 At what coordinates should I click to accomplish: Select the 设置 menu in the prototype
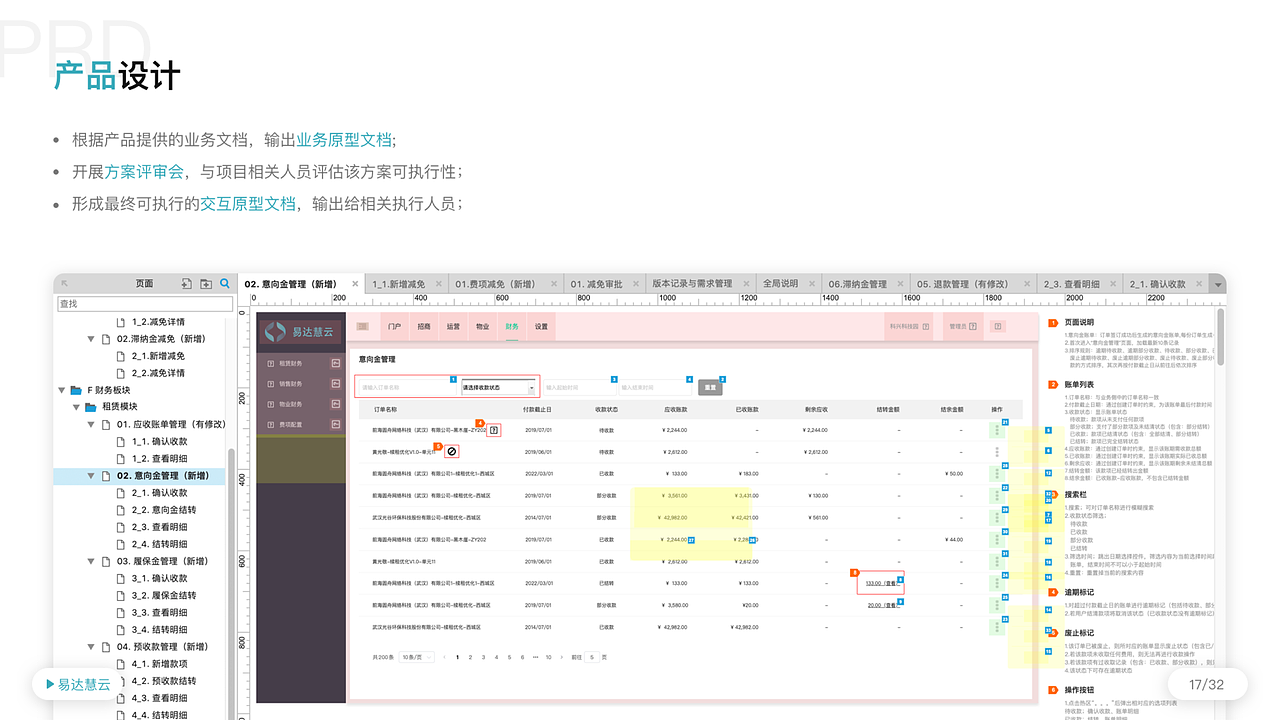tap(541, 326)
